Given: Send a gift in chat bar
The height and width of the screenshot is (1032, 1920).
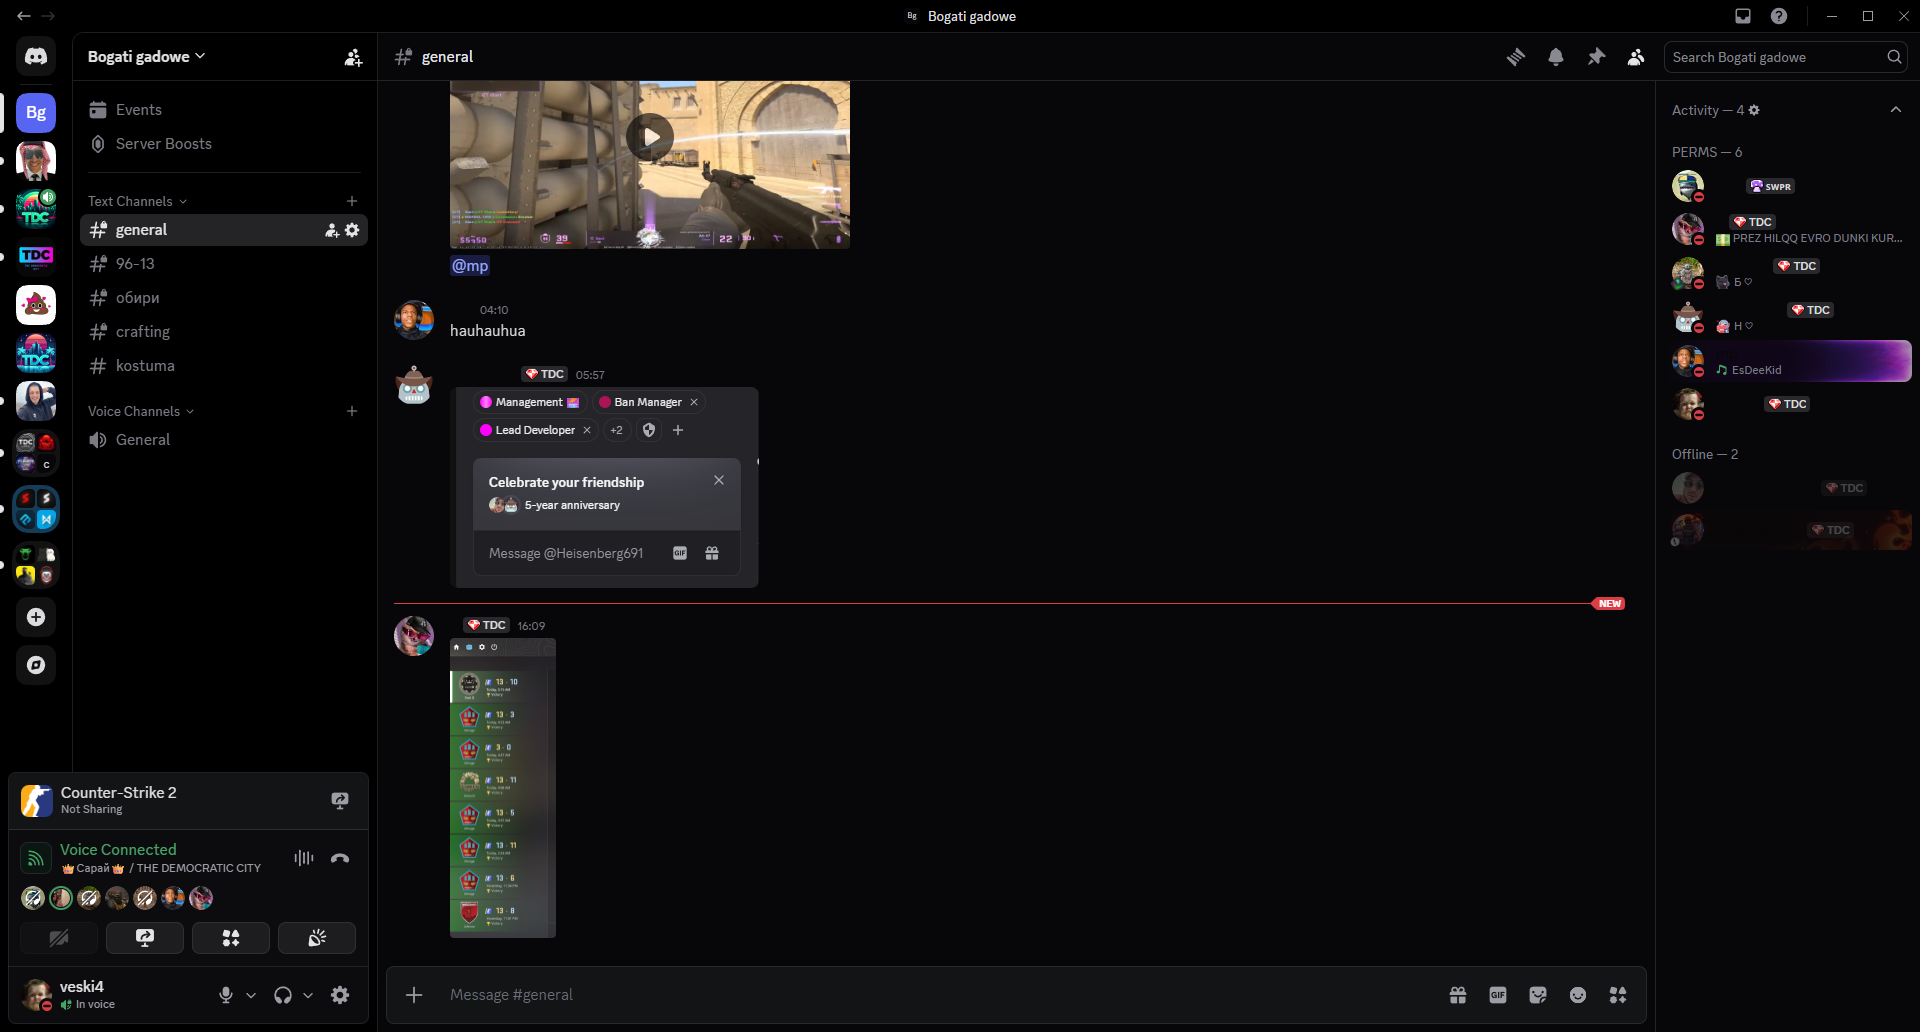Looking at the screenshot, I should coord(1458,995).
